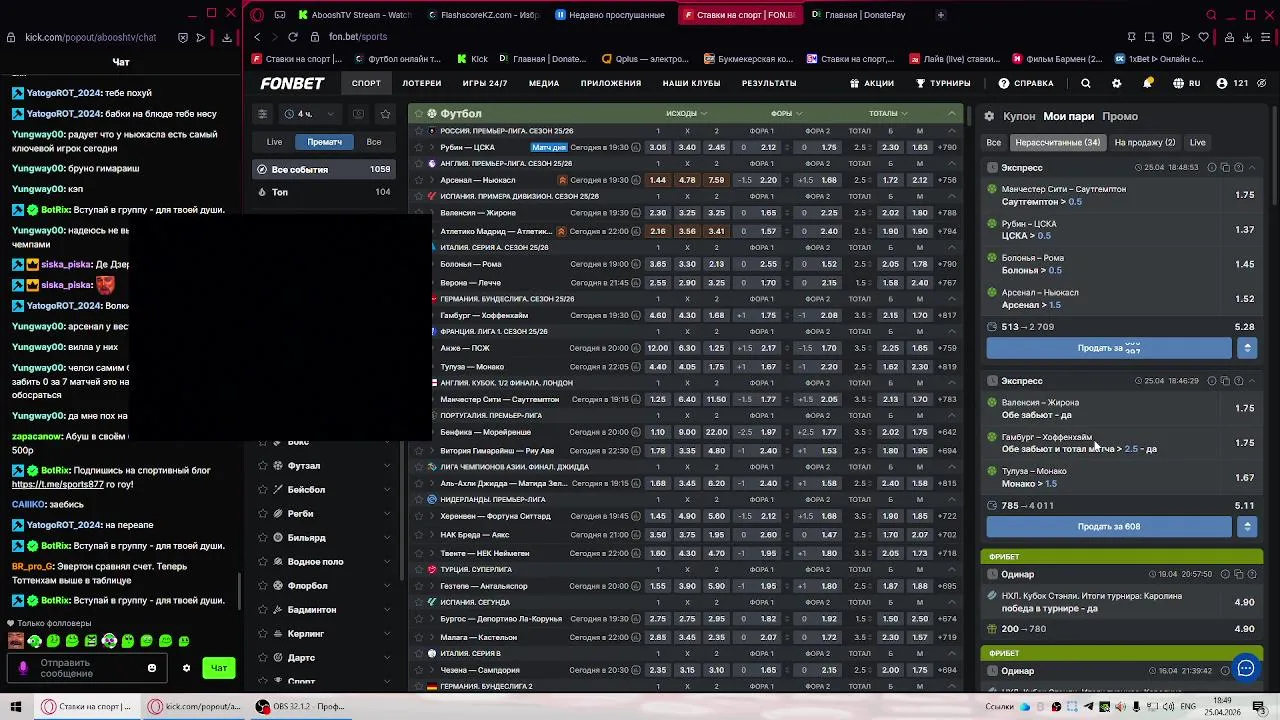Click the video broadcast filter icon

click(359, 114)
